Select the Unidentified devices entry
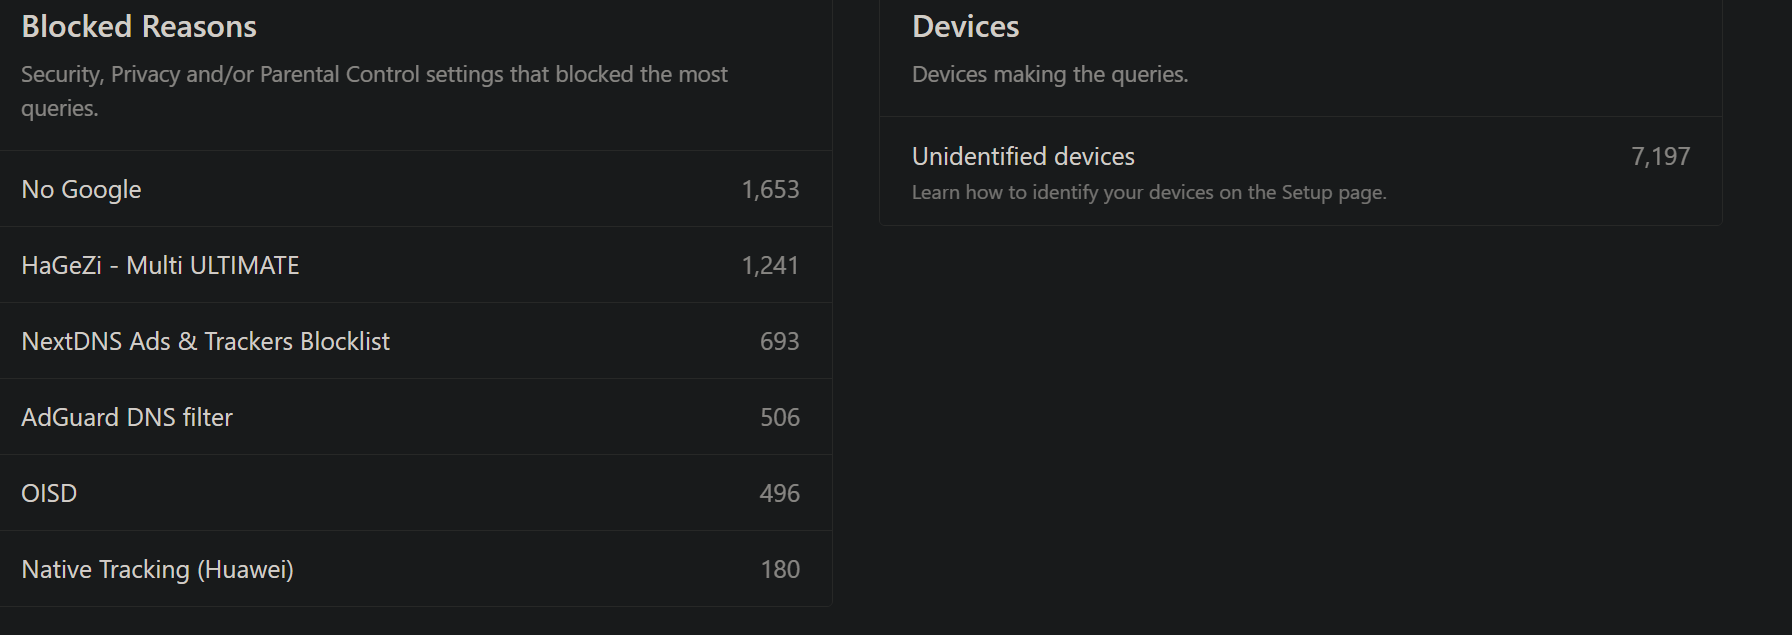The image size is (1792, 635). 1023,157
